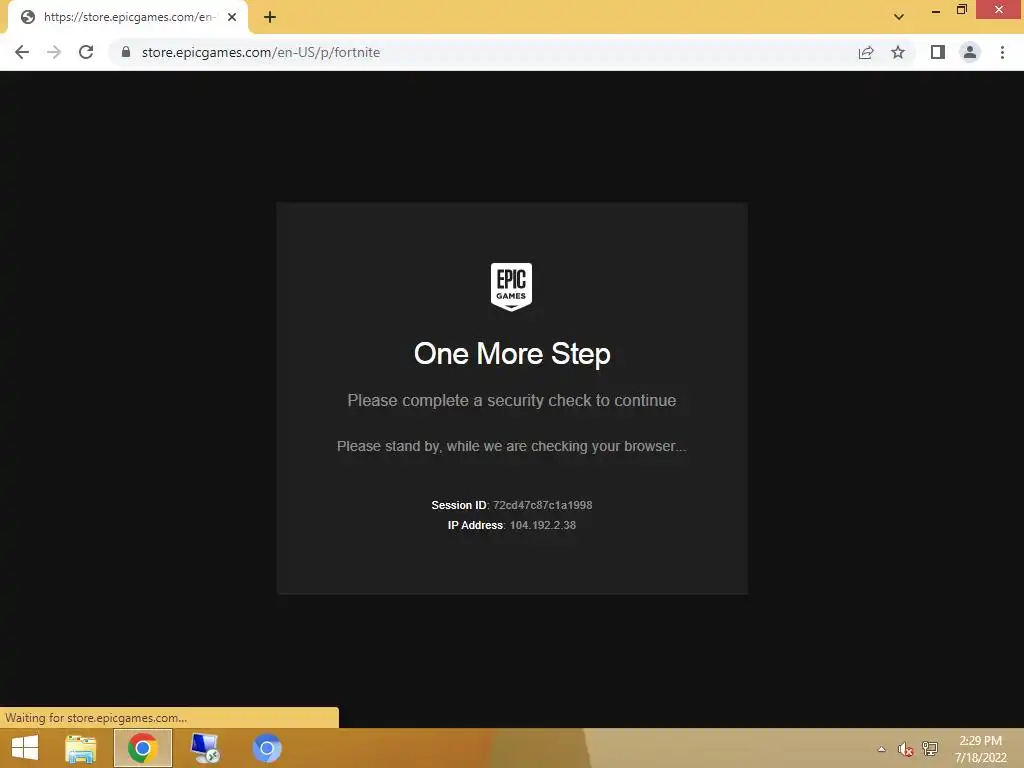Open the Chrome profile avatar menu
Viewport: 1024px width, 768px height.
970,52
